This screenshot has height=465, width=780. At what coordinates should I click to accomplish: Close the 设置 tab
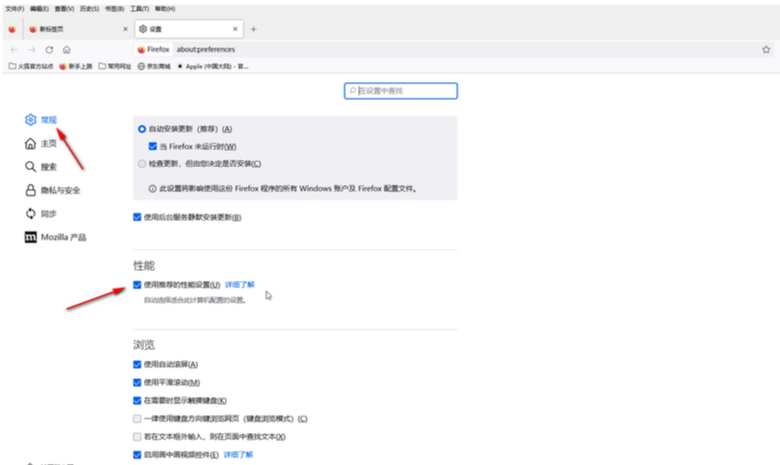tap(235, 29)
